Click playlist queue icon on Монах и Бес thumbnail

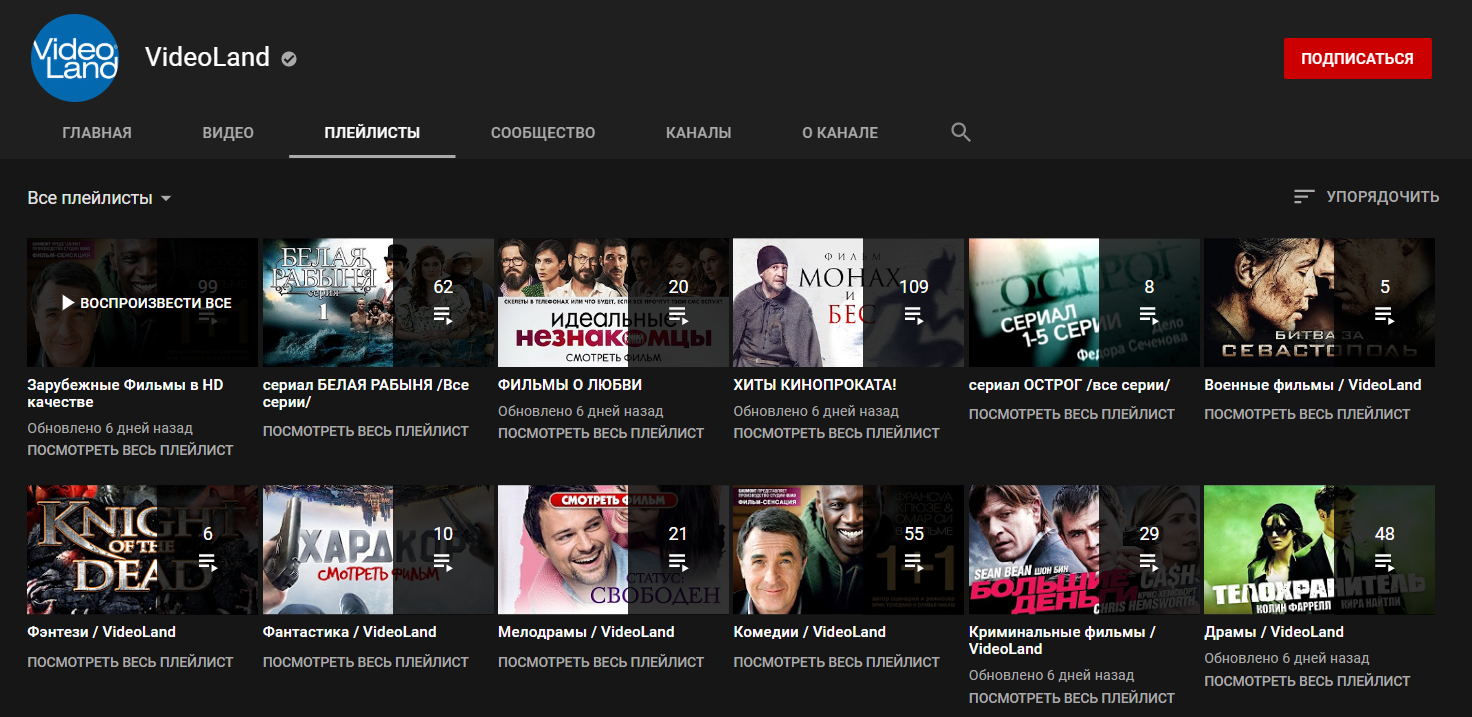coord(914,315)
